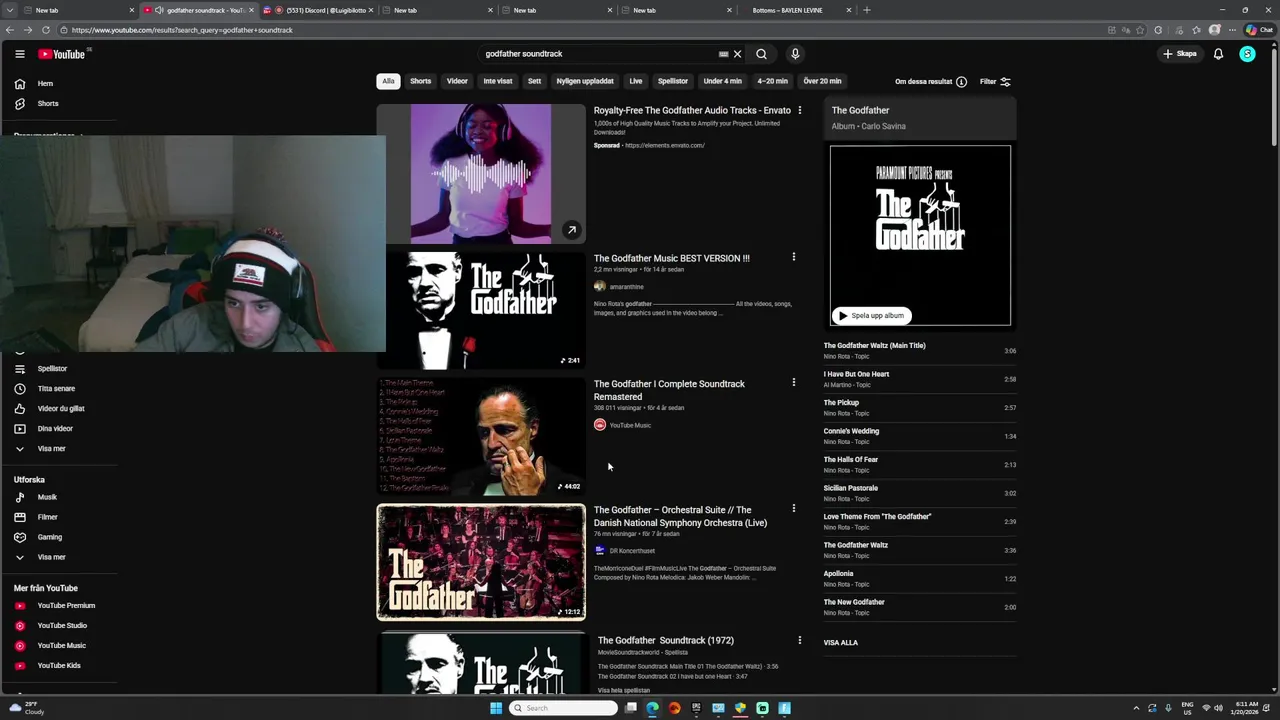Open the account avatar menu

click(1247, 54)
